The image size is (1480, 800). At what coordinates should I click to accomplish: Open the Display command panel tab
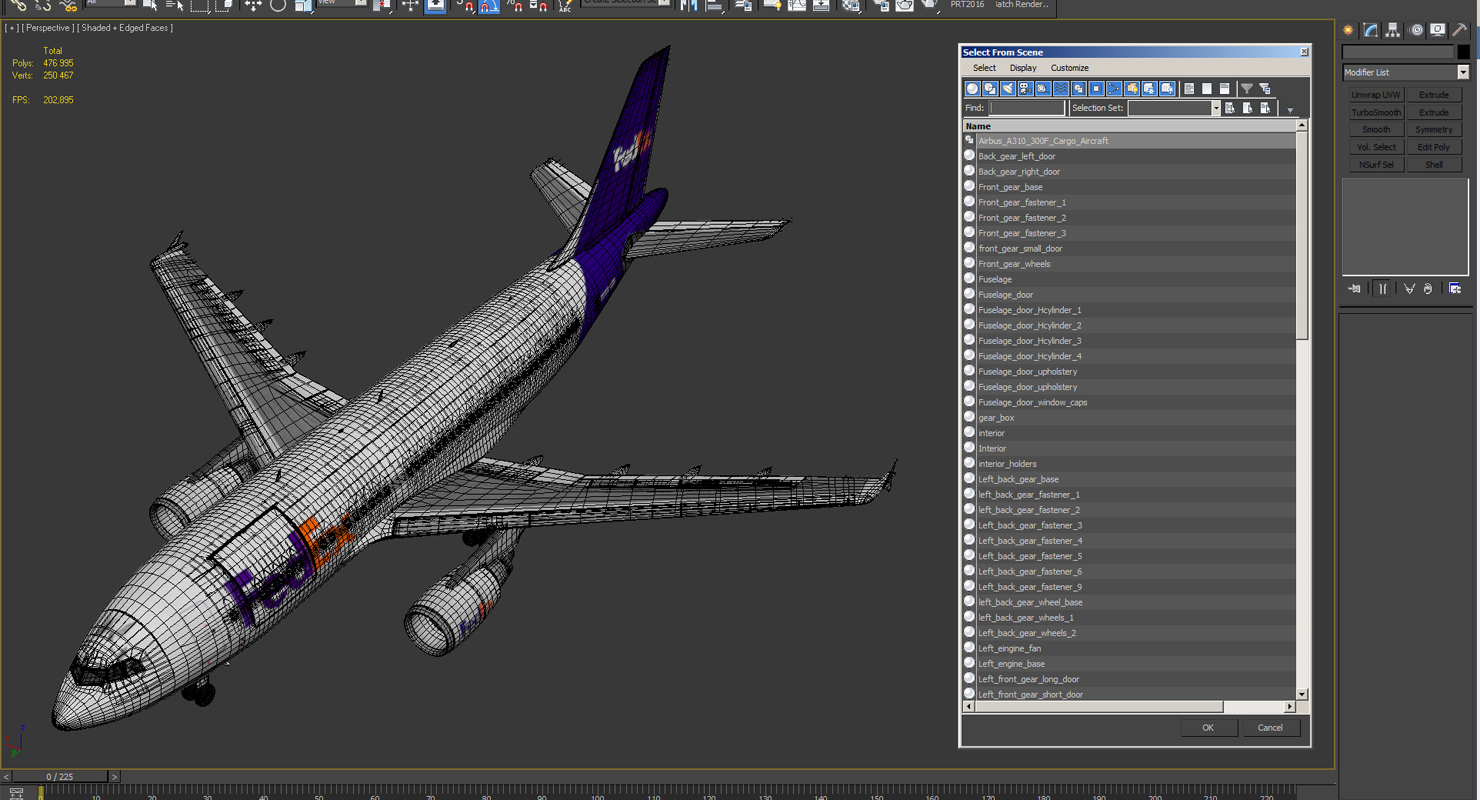[x=1438, y=30]
